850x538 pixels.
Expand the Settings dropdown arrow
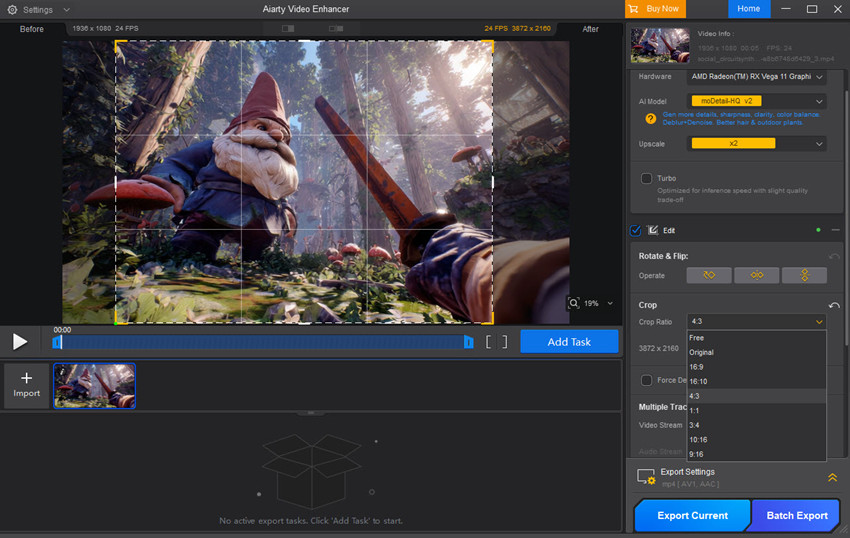coord(66,10)
